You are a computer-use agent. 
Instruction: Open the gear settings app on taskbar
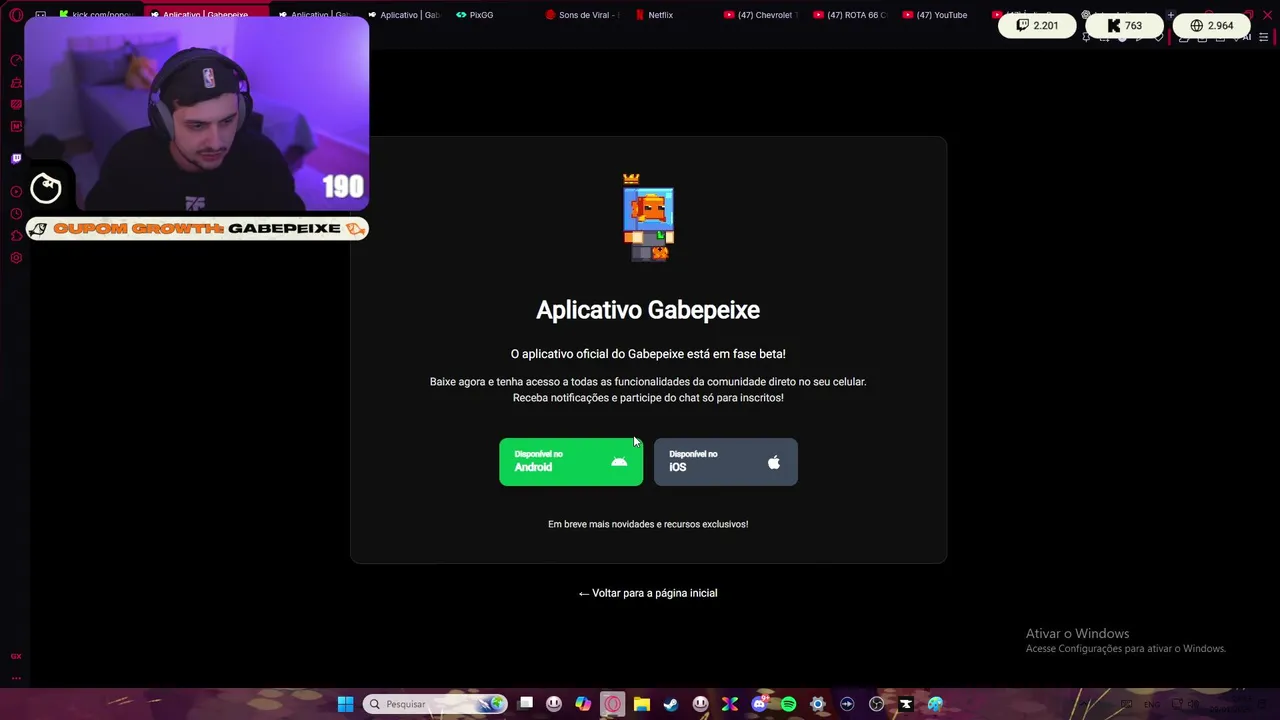point(817,704)
